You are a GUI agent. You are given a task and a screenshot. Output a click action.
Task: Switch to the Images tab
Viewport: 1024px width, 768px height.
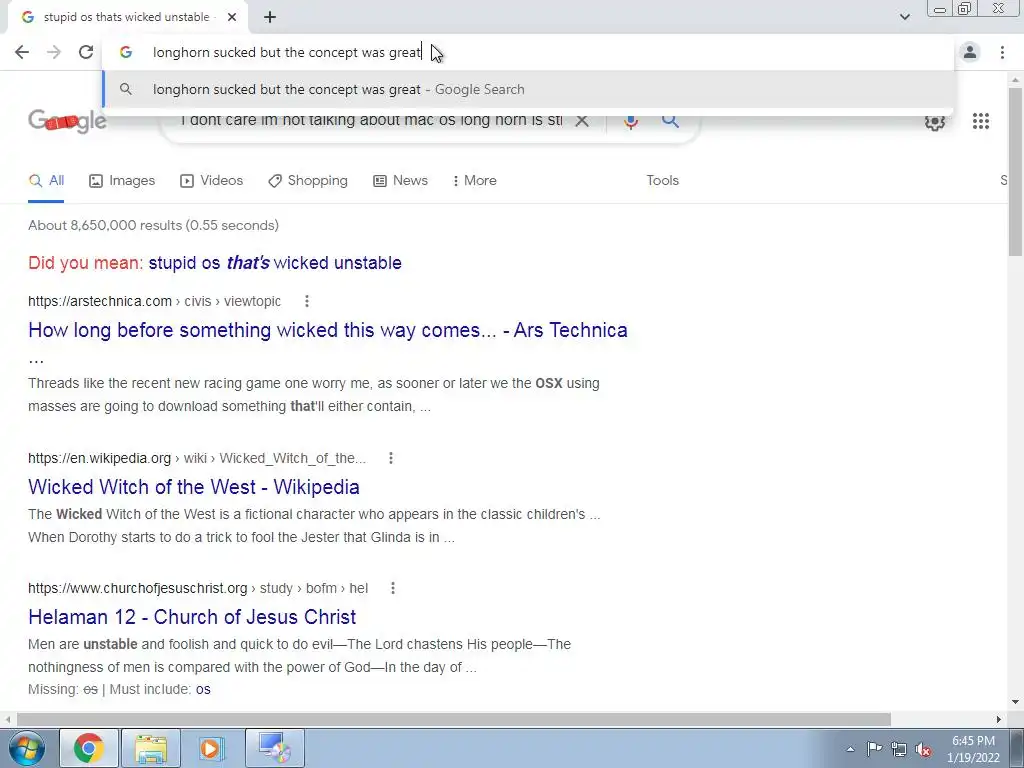click(122, 181)
